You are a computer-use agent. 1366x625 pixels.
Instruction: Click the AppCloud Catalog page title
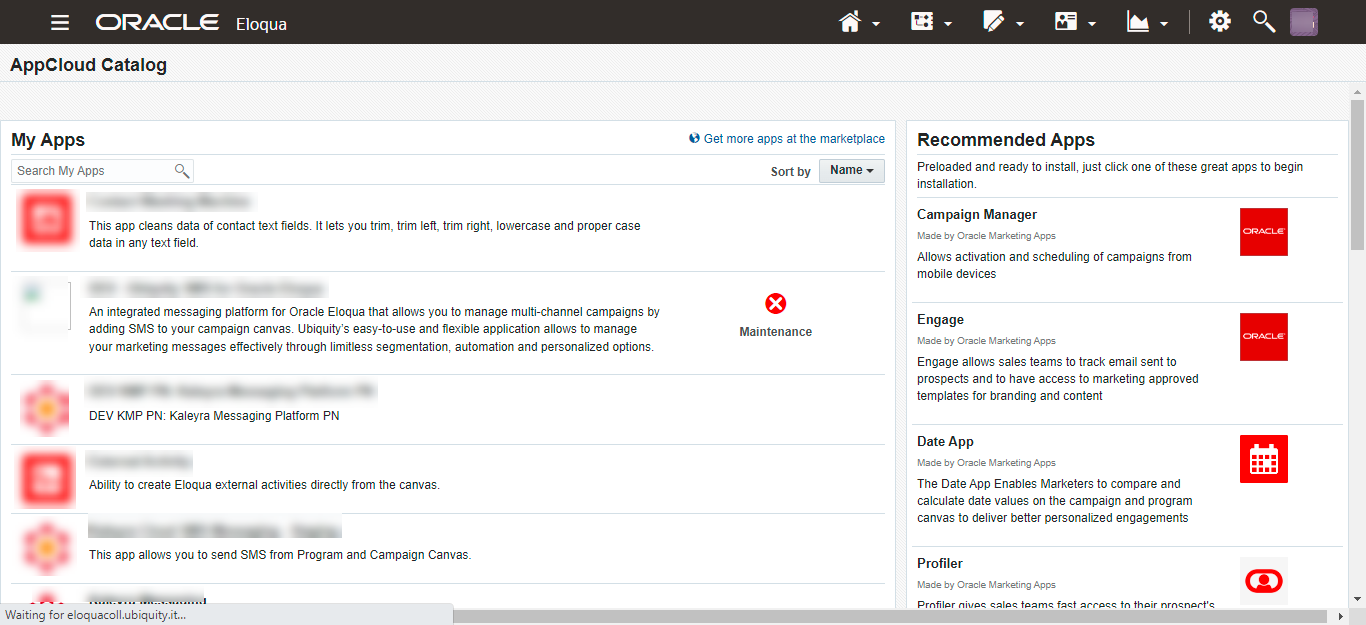click(88, 65)
